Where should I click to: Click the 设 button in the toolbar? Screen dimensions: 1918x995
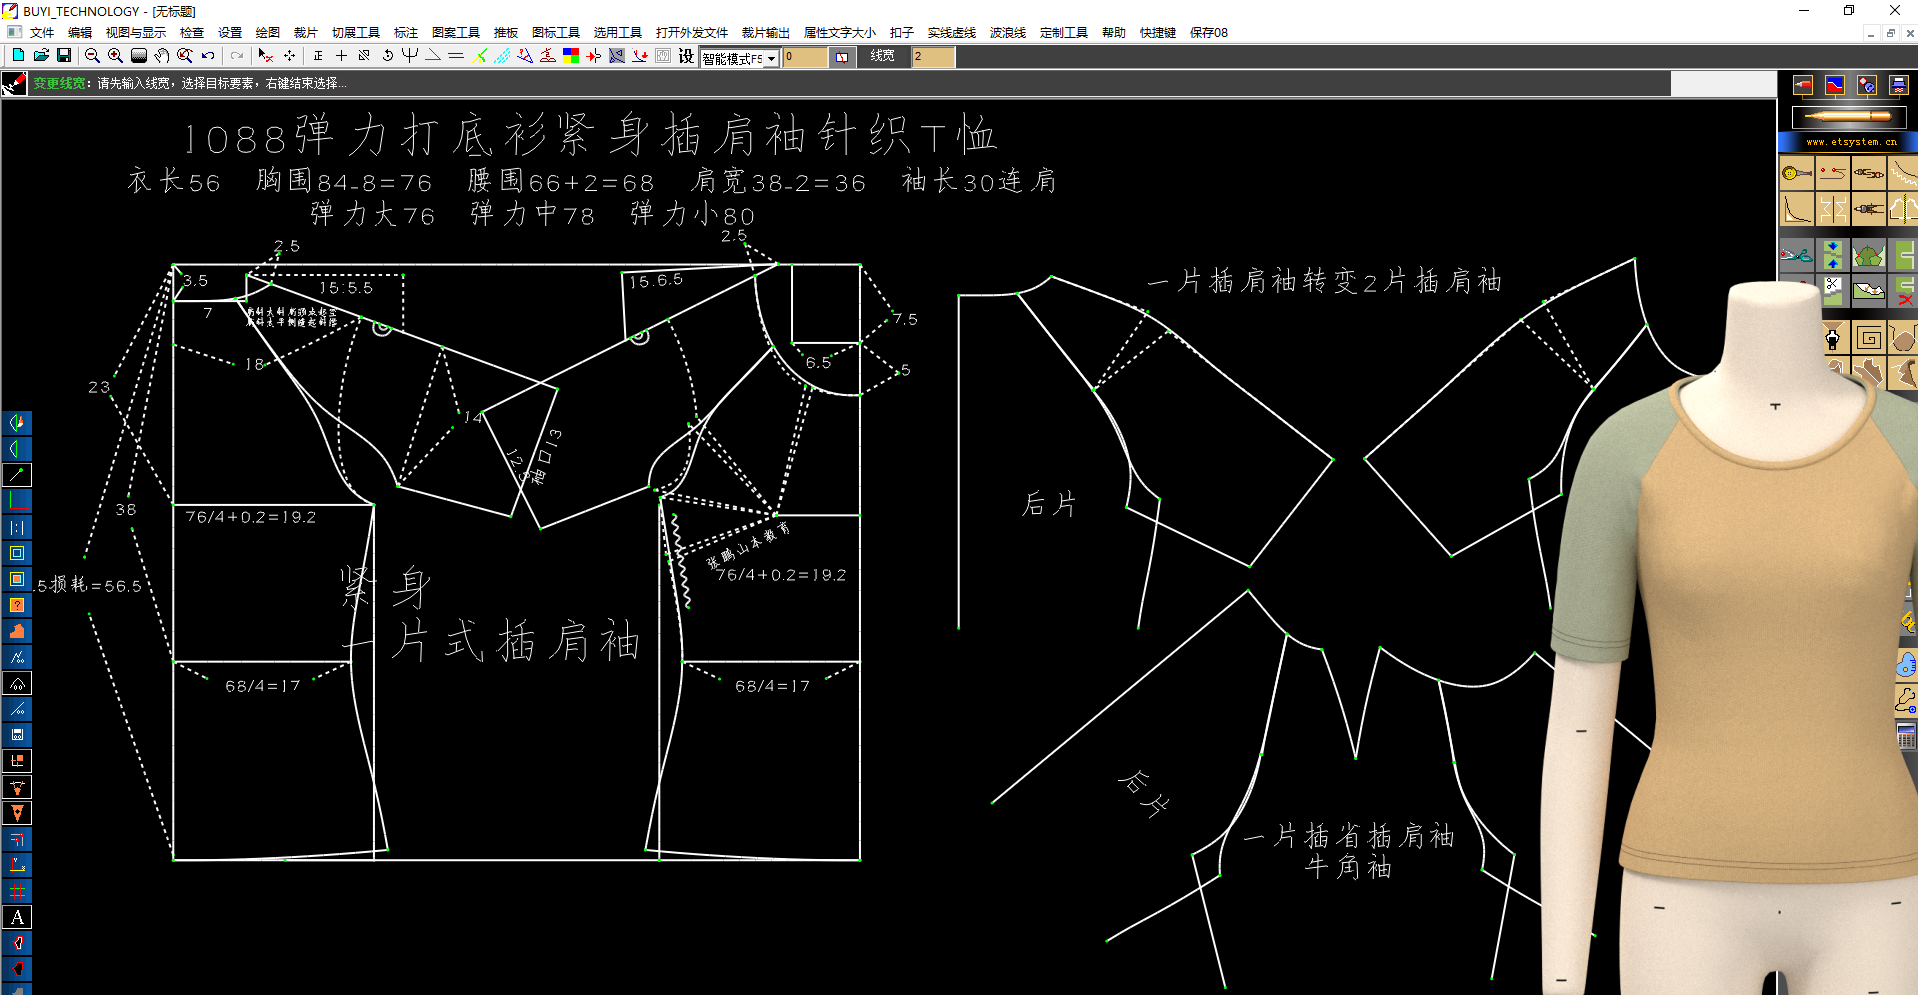[686, 57]
